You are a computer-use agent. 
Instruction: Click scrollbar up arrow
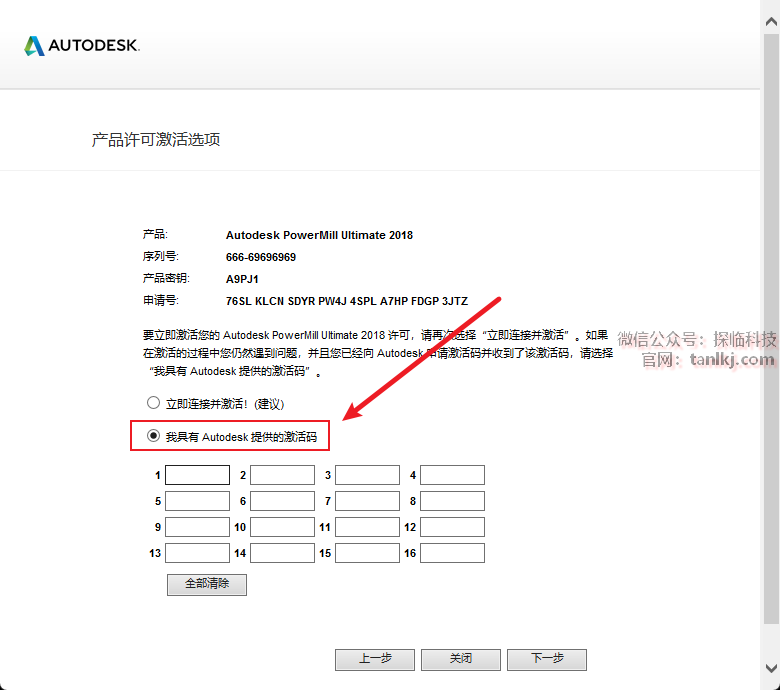tap(772, 21)
